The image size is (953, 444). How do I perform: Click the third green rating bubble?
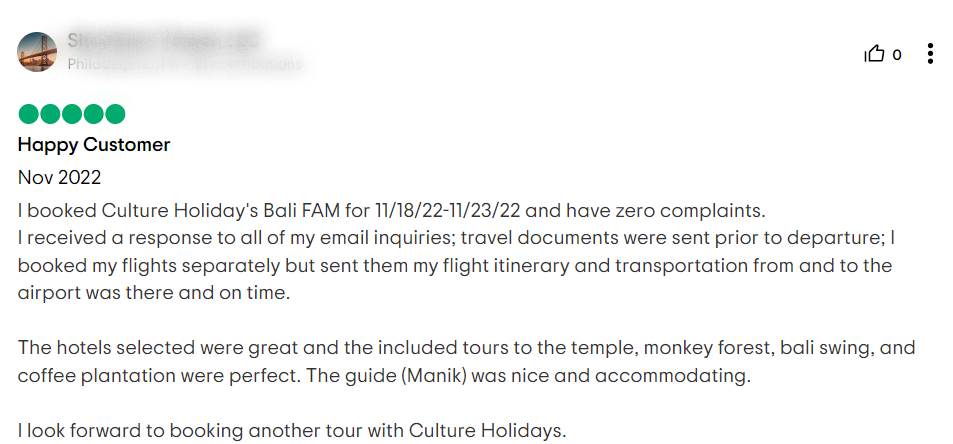[x=72, y=114]
